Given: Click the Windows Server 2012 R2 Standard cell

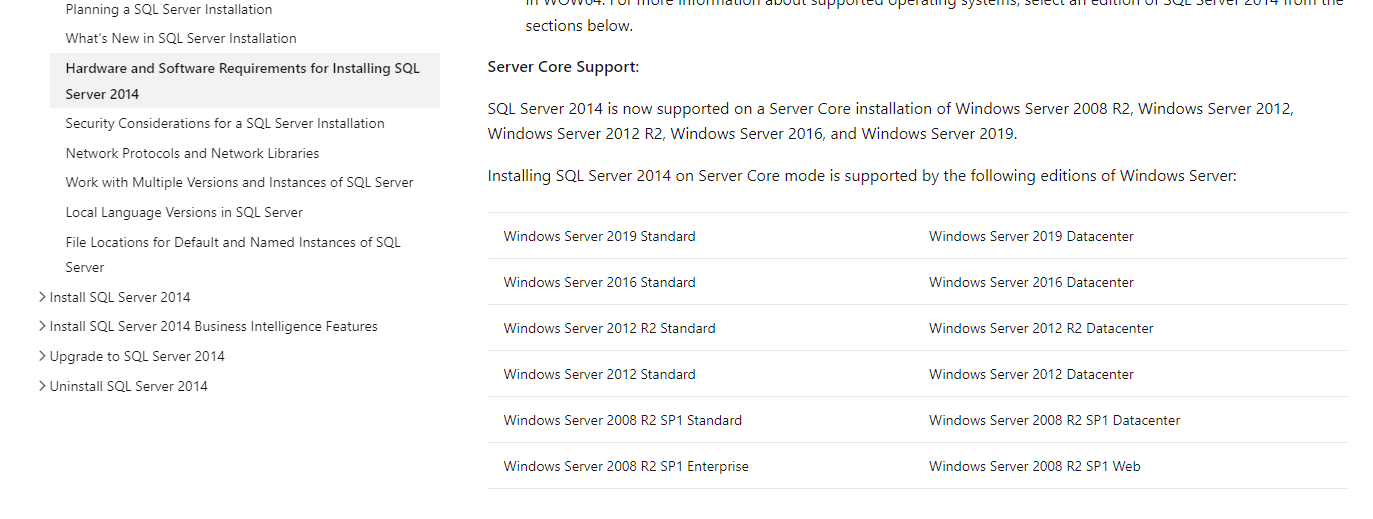Looking at the screenshot, I should 609,328.
